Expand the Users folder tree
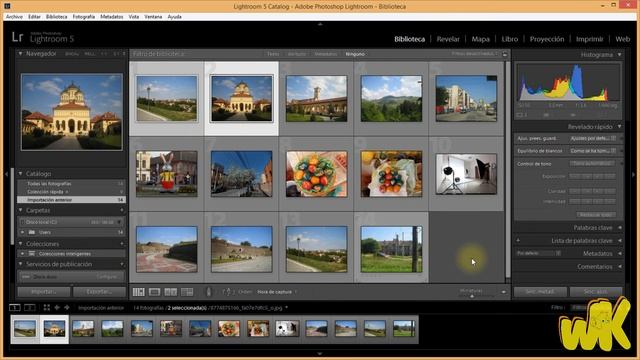 [x=22, y=232]
